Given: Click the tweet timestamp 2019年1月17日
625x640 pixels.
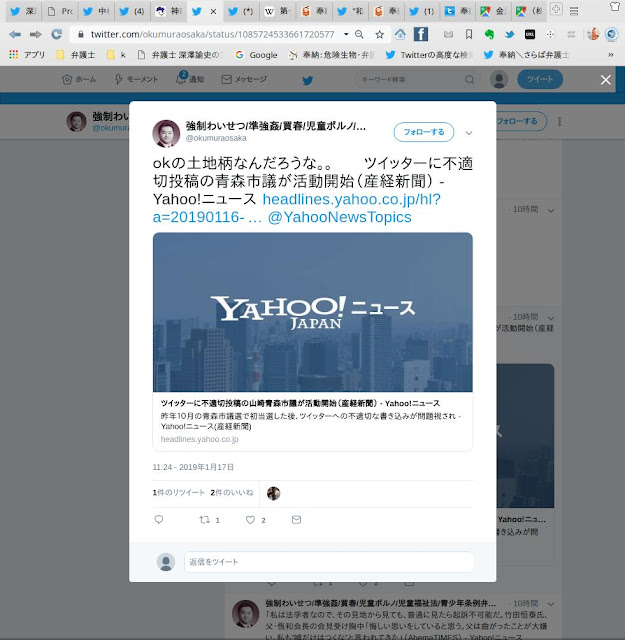Looking at the screenshot, I should (193, 467).
